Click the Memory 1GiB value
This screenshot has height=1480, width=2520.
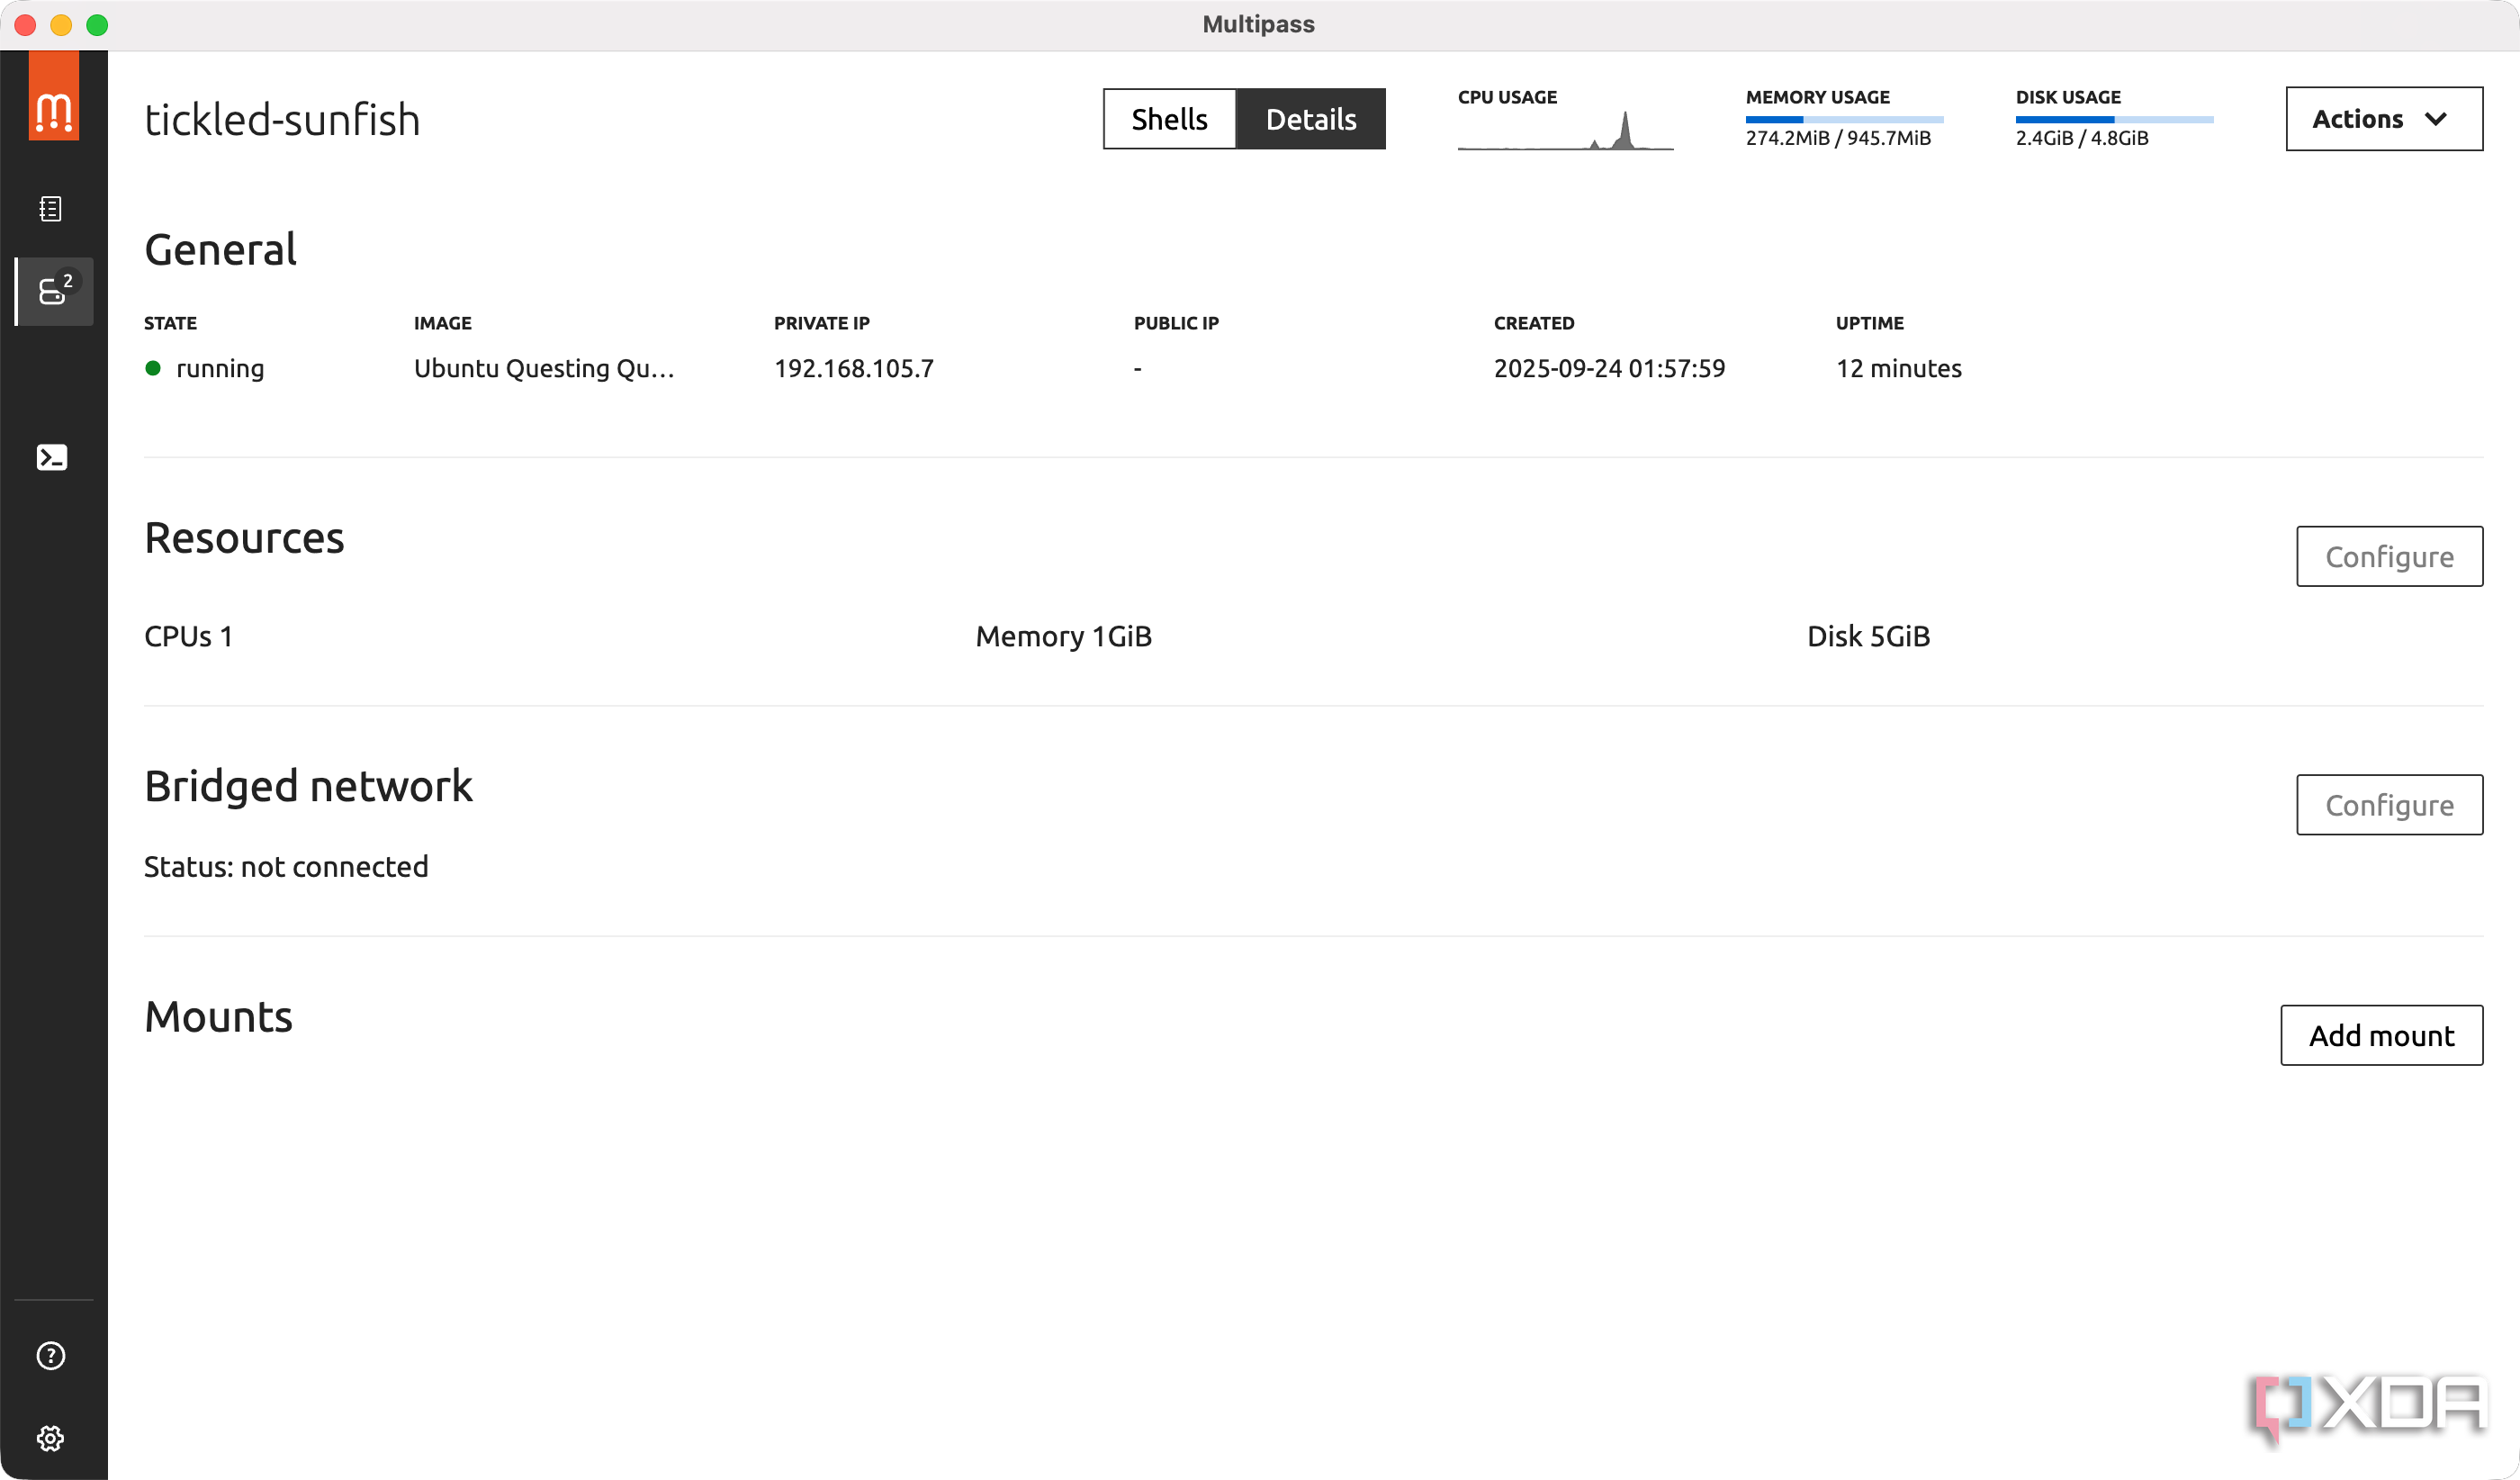click(1063, 636)
